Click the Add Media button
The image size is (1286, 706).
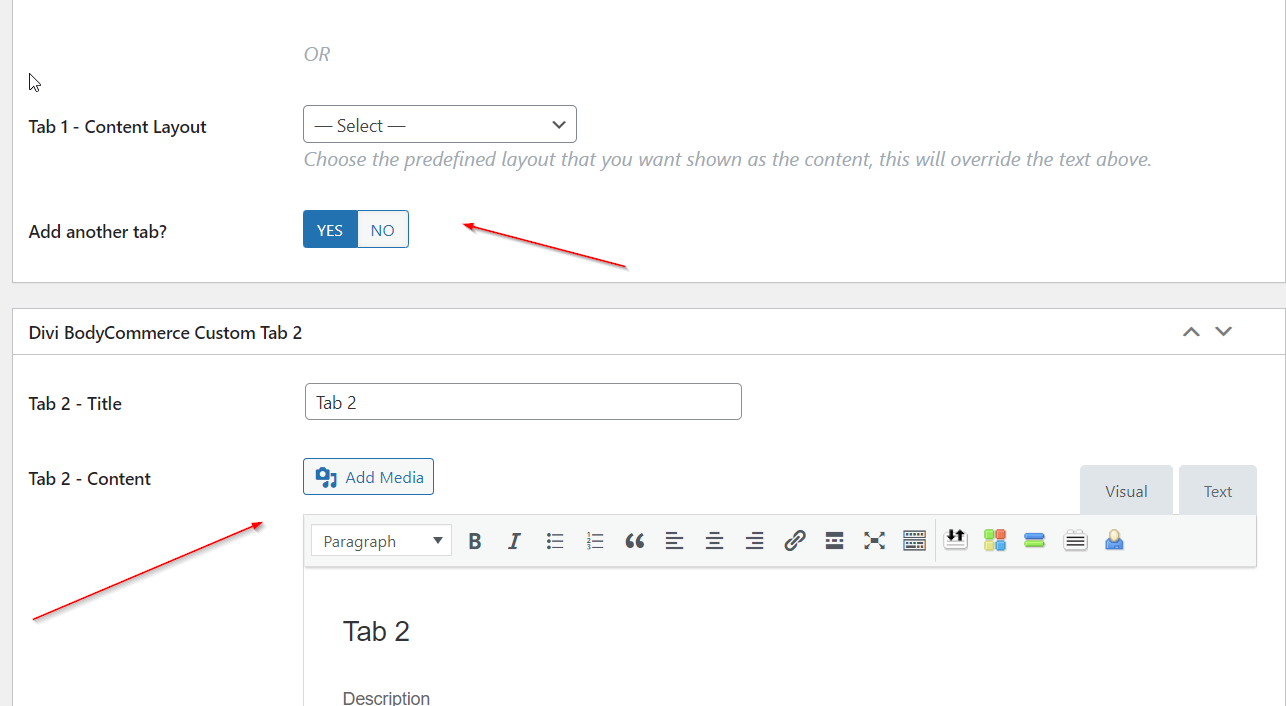click(369, 477)
